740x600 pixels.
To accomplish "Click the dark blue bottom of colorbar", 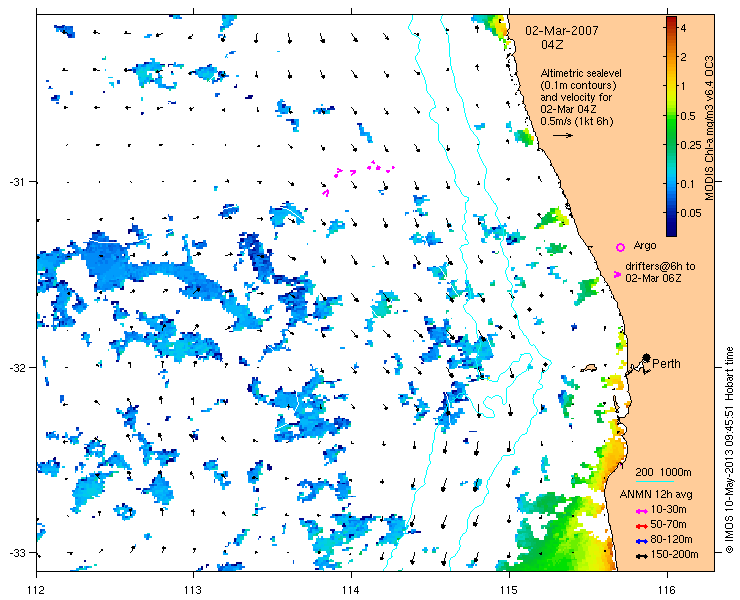I will click(x=671, y=230).
